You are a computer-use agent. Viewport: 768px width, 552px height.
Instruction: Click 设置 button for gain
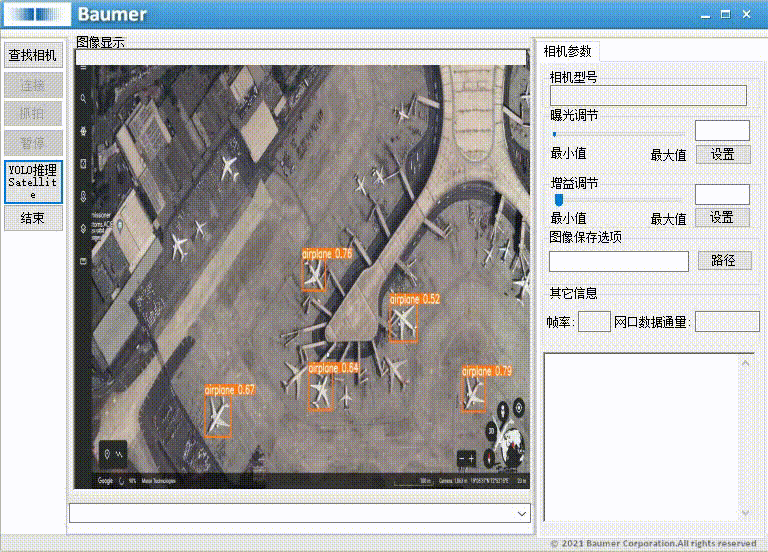point(722,217)
